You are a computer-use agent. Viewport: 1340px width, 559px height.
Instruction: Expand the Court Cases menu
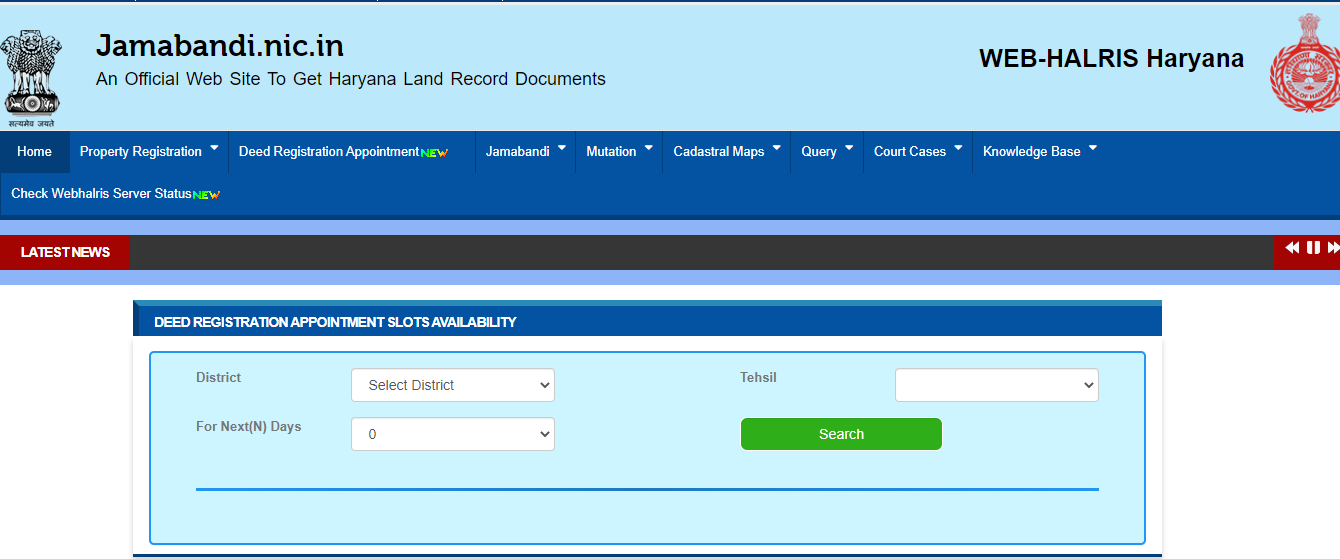tap(917, 152)
